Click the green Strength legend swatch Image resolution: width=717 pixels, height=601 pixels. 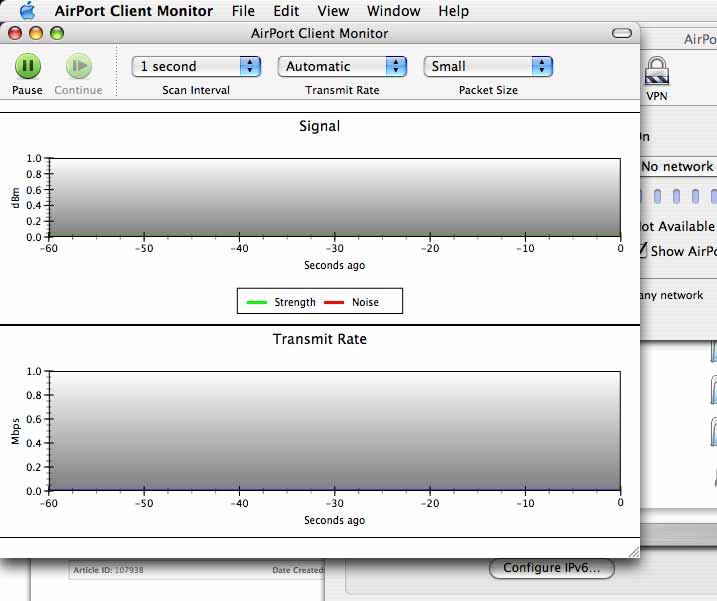(257, 302)
